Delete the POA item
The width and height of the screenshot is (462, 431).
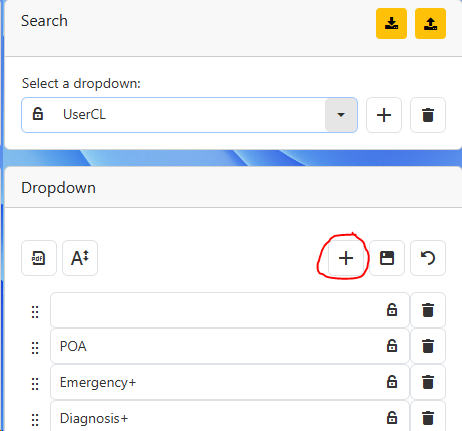pos(428,346)
